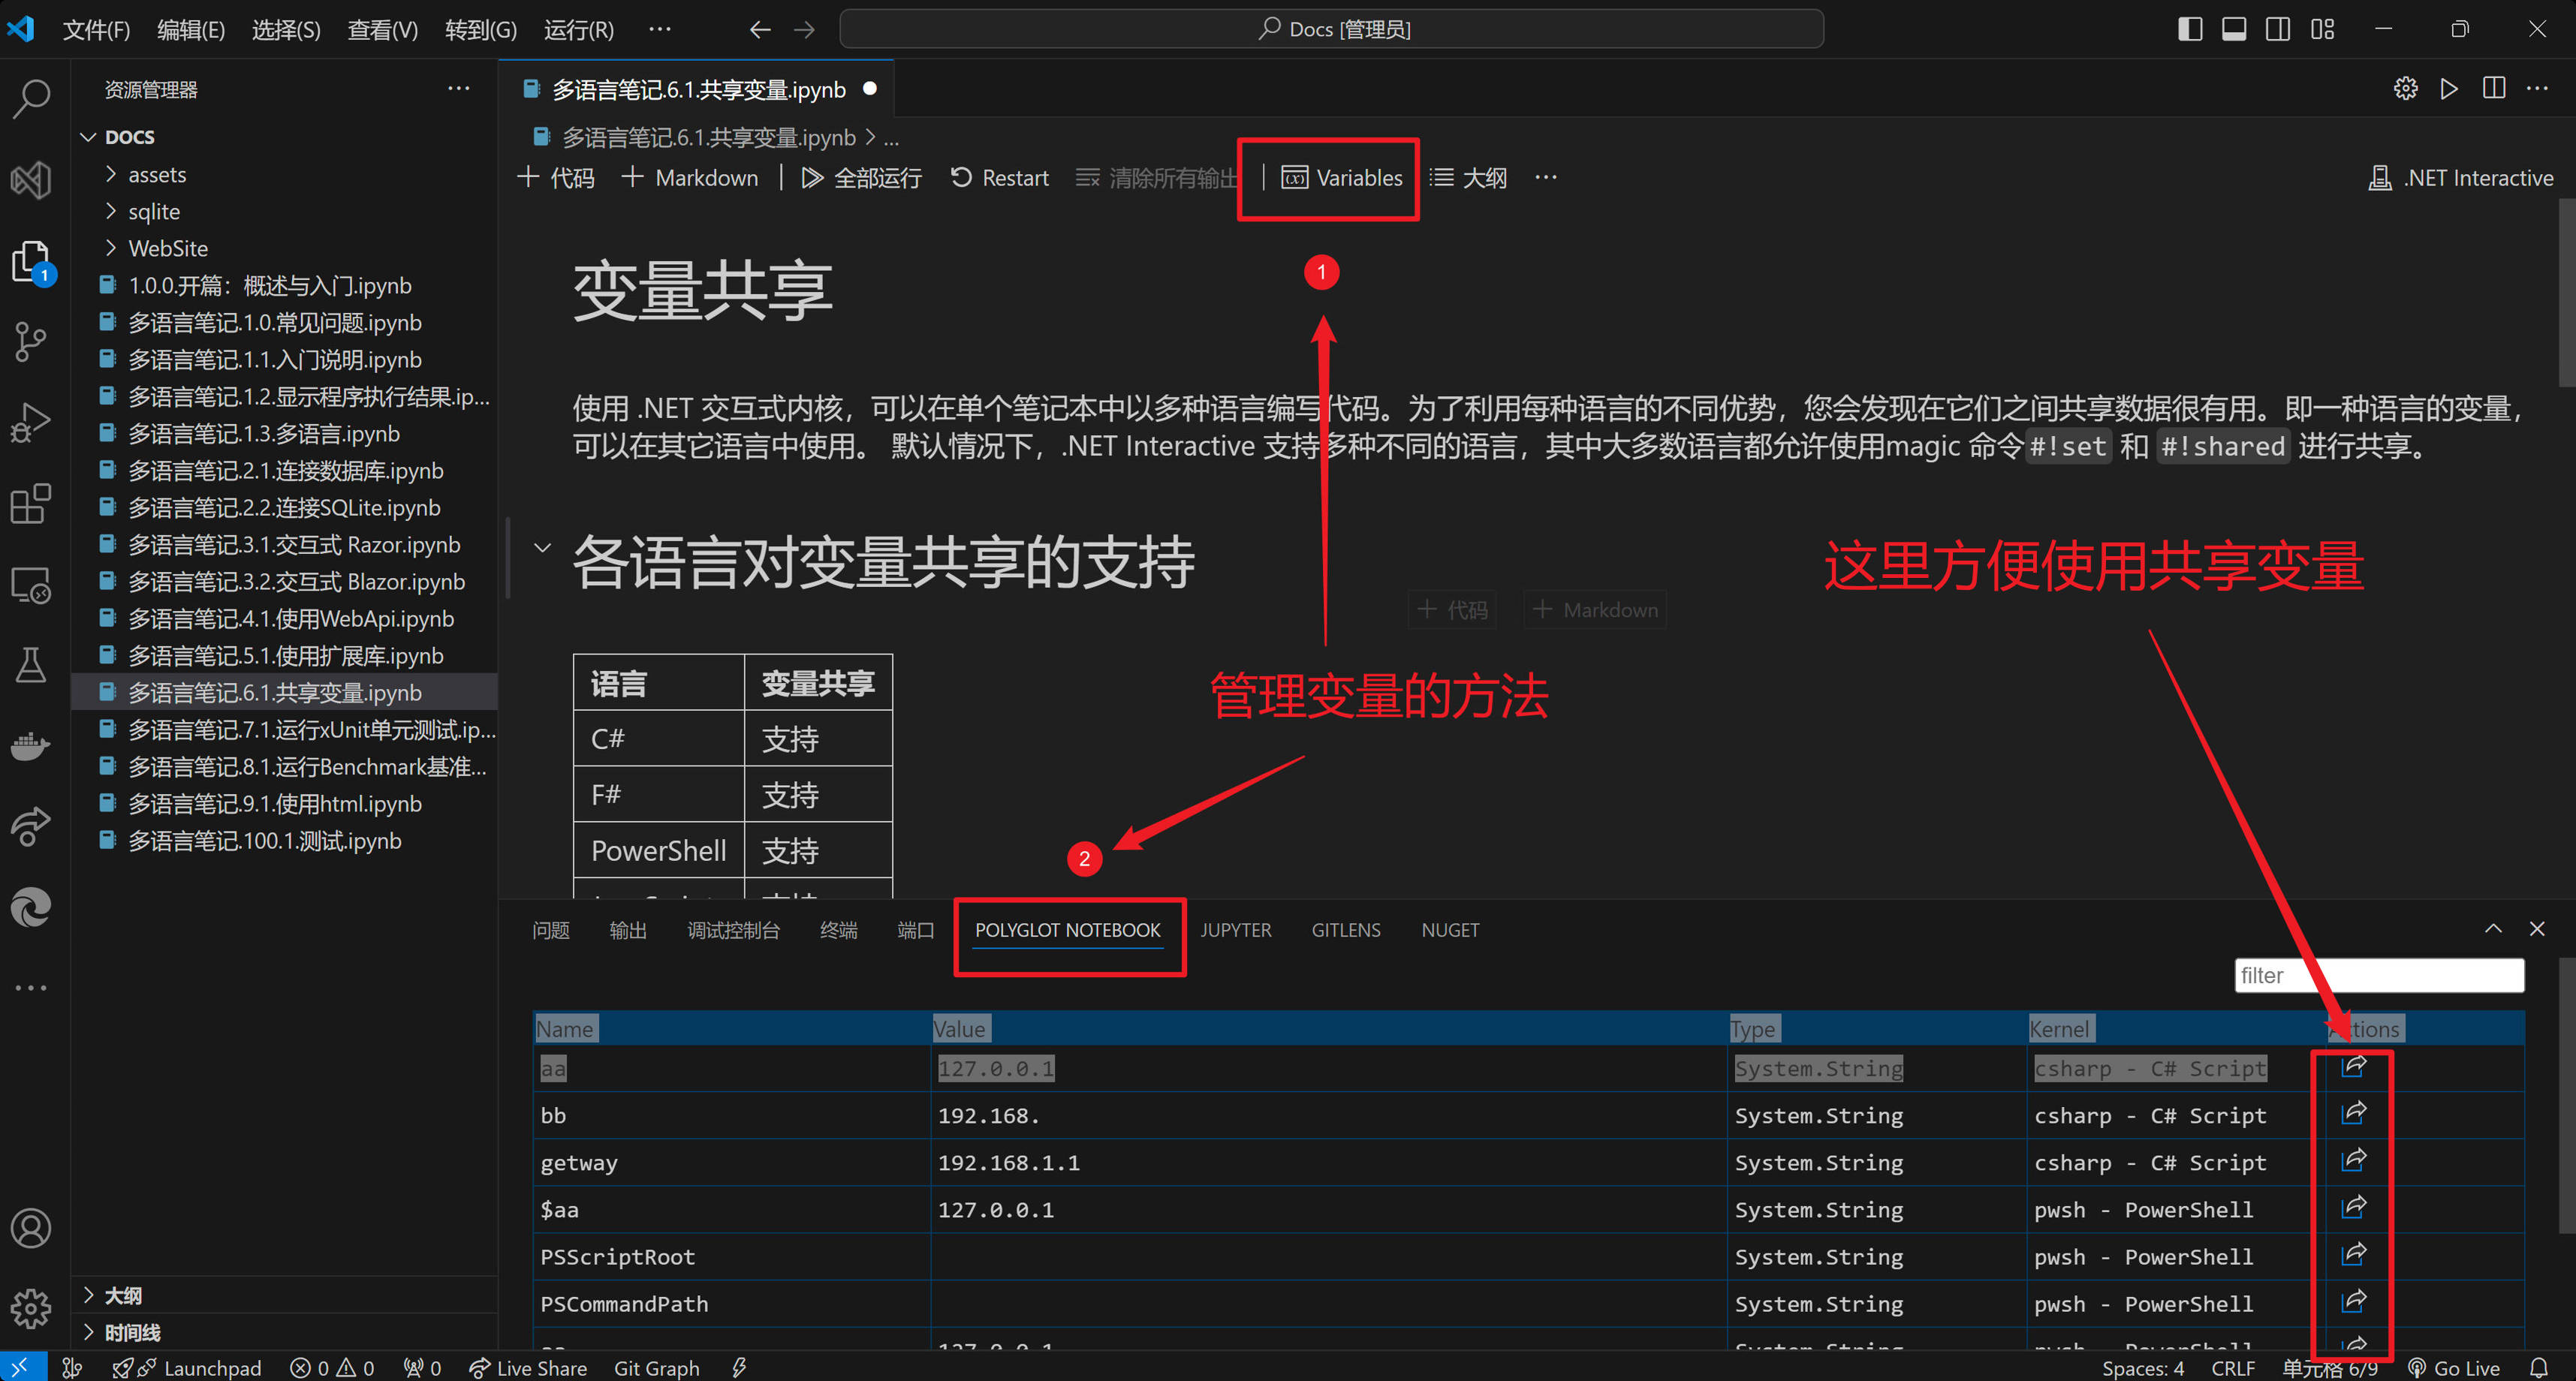Open the 文件(F) menu
The width and height of the screenshot is (2576, 1381).
pos(96,30)
